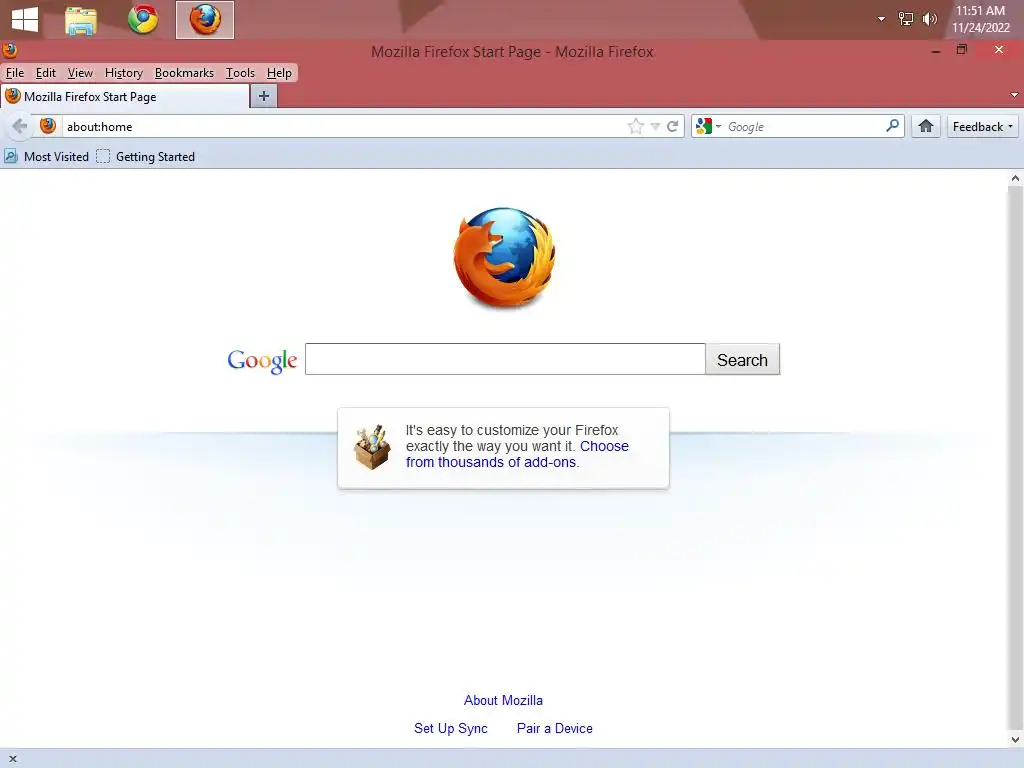Click the Most Visited bookmarks icon
This screenshot has width=1024, height=768.
point(10,156)
